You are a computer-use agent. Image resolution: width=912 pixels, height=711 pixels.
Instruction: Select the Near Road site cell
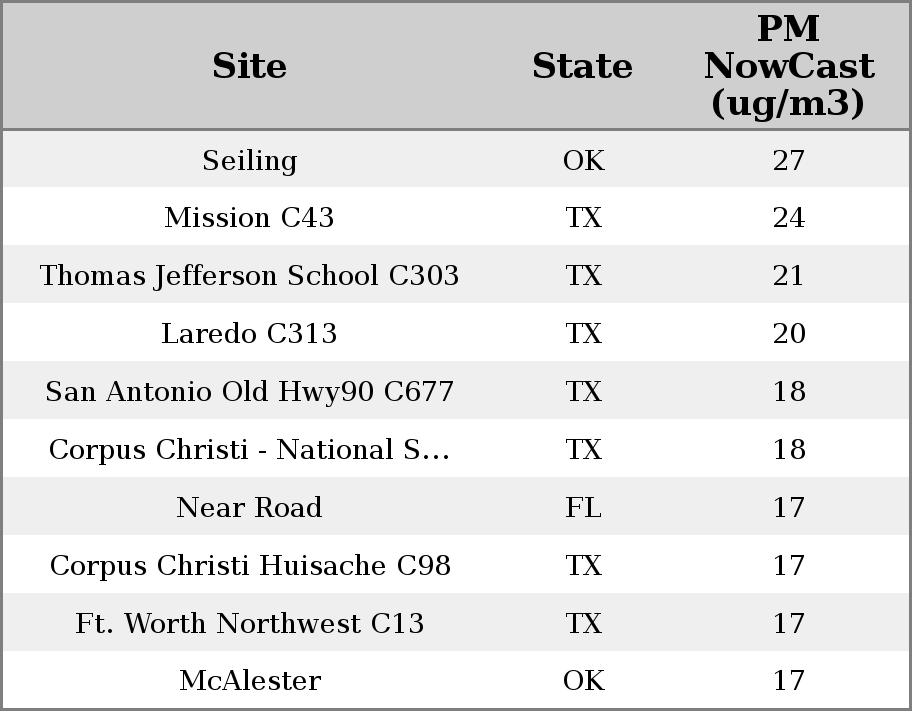(249, 508)
